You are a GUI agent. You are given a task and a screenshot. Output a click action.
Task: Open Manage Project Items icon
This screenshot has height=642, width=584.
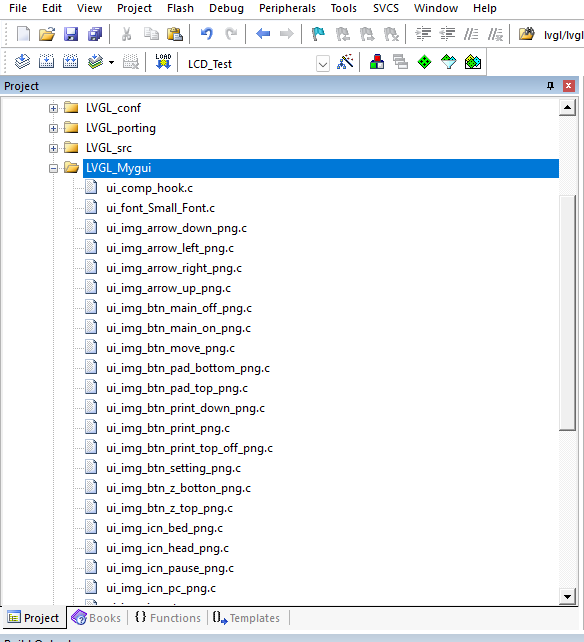coord(377,62)
